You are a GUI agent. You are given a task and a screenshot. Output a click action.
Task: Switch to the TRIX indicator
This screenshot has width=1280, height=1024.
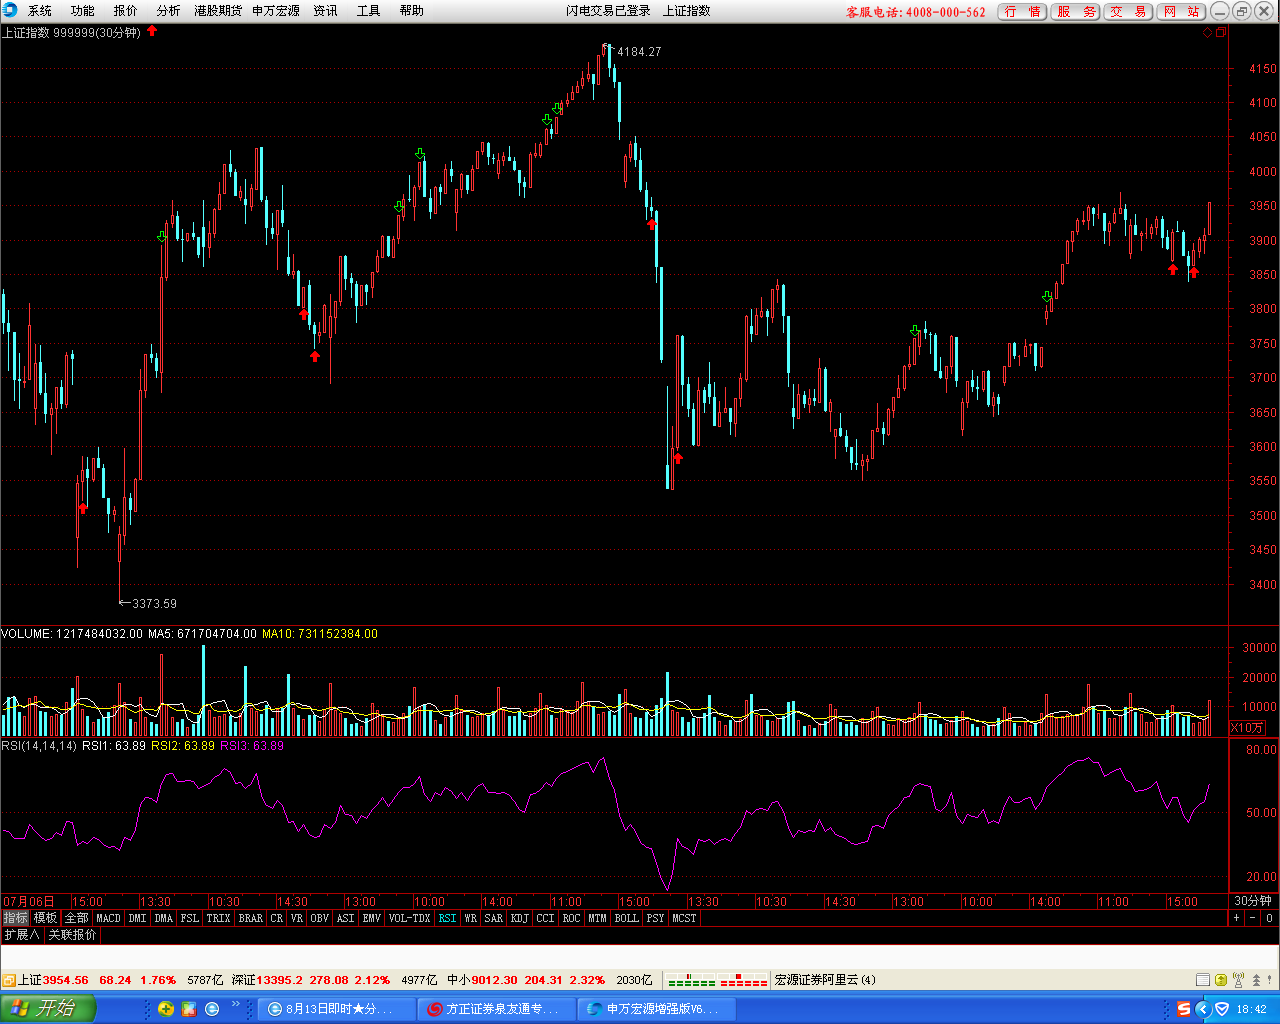tap(219, 918)
